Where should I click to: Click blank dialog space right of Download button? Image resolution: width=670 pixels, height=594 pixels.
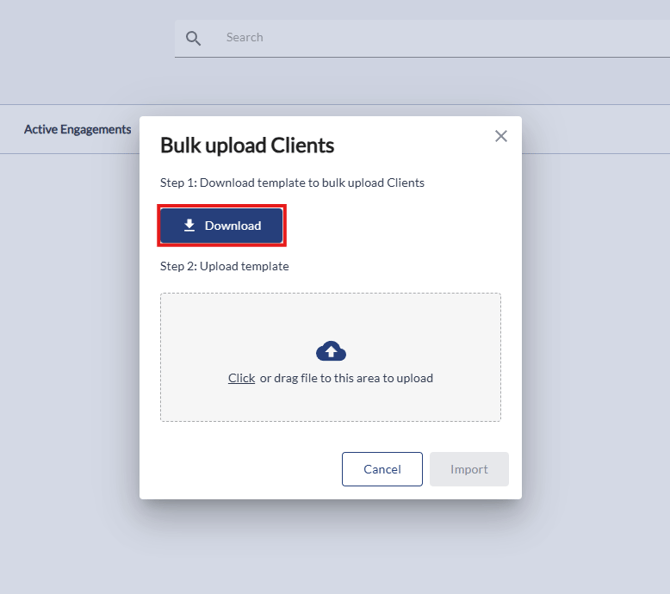click(400, 226)
